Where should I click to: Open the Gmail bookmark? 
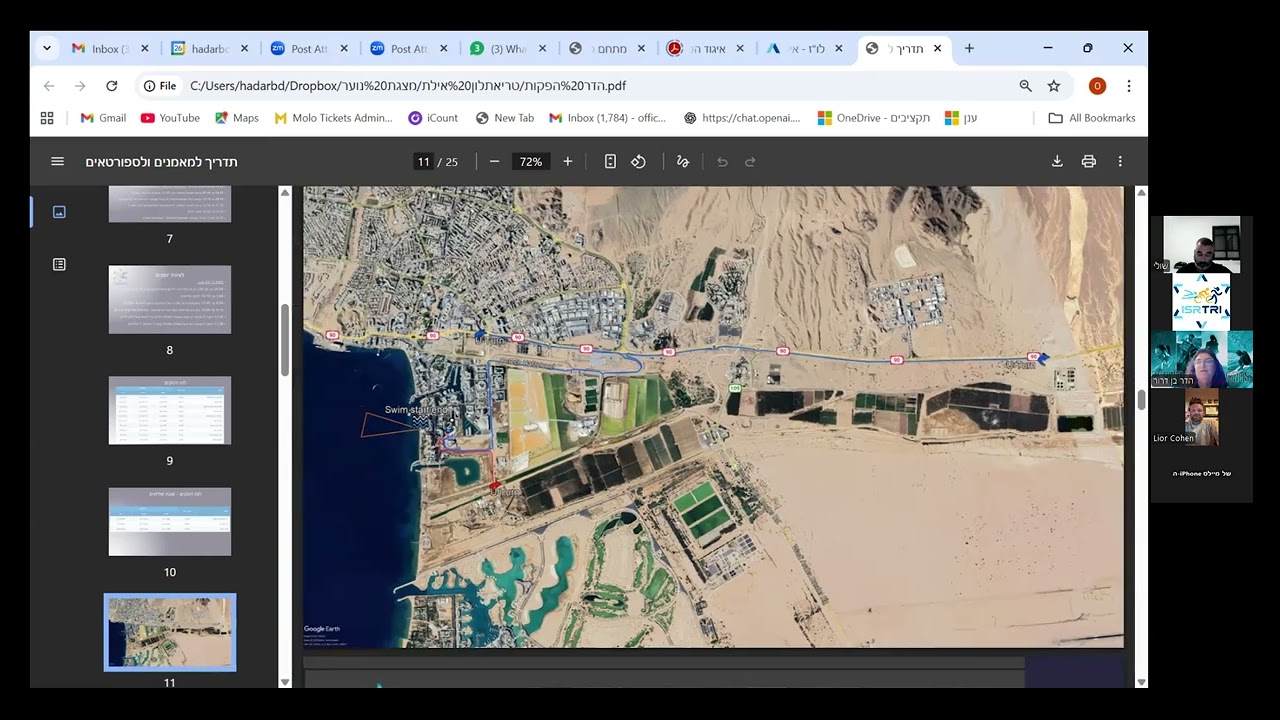click(103, 118)
